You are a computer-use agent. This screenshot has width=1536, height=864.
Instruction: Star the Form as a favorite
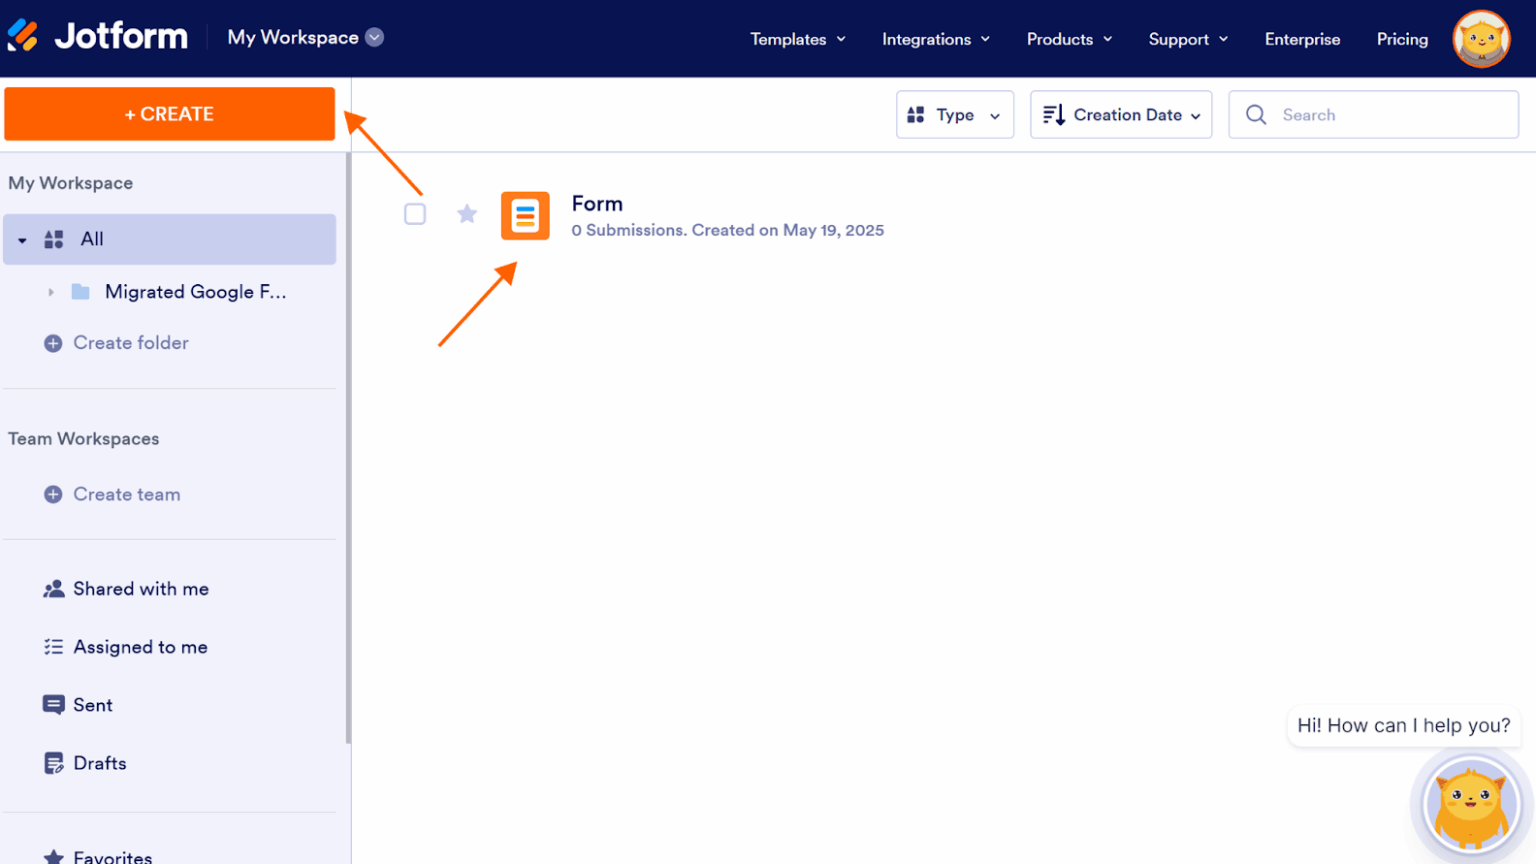point(467,213)
